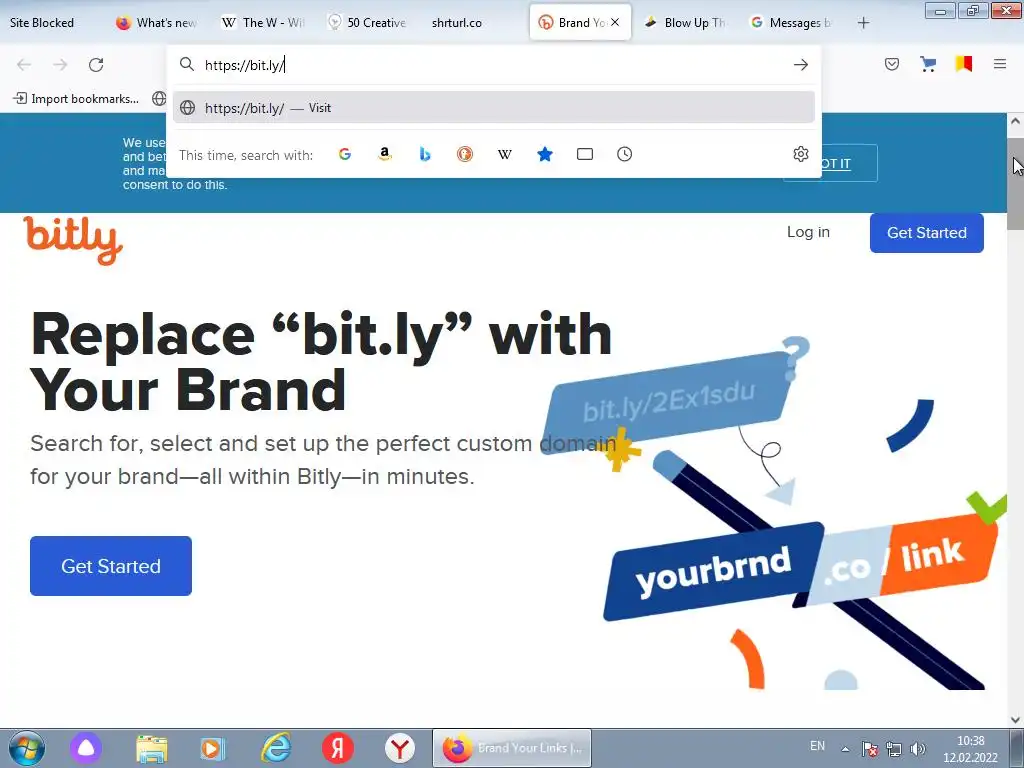The image size is (1024, 768).
Task: Click the scrollbar up arrow
Action: (x=1015, y=121)
